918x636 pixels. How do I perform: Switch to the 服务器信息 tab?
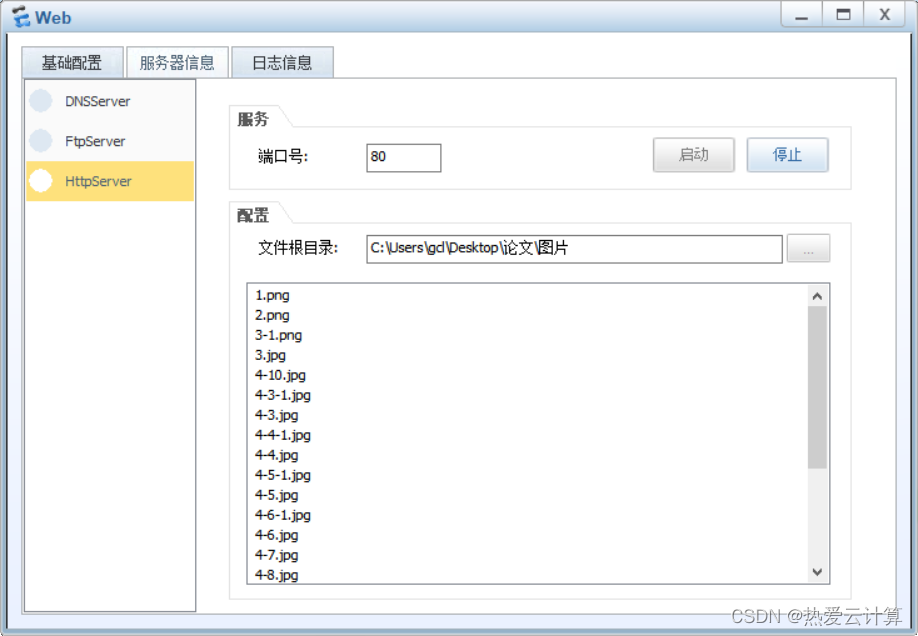(x=177, y=62)
